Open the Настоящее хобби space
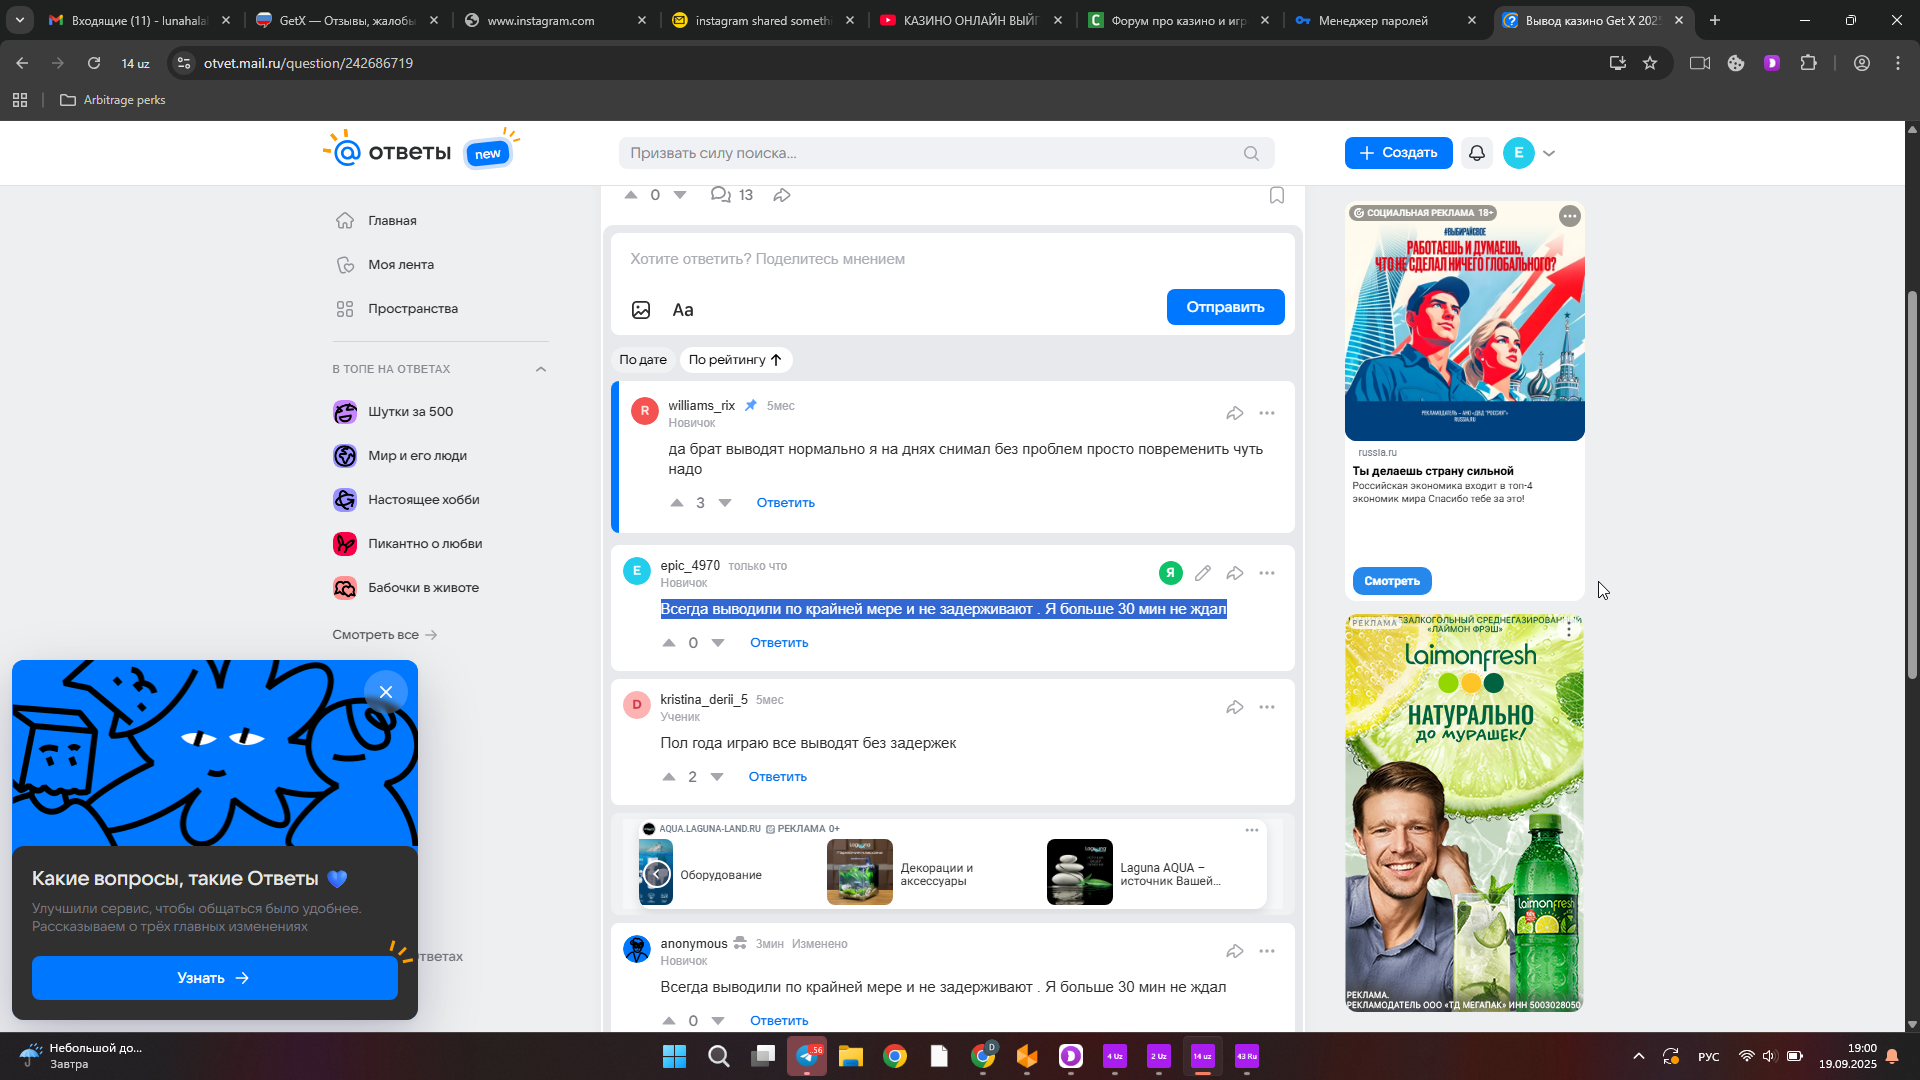 (423, 500)
